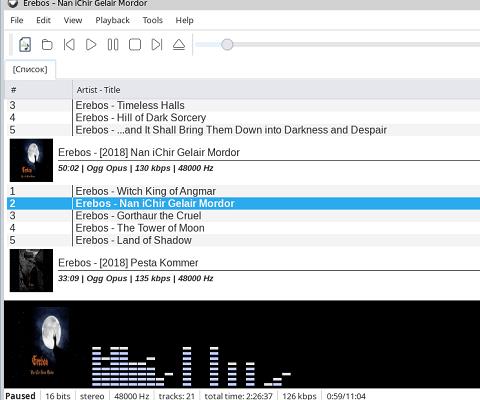This screenshot has width=480, height=400.
Task: Select track Erebos - Witch King of Angmar
Action: [x=243, y=191]
